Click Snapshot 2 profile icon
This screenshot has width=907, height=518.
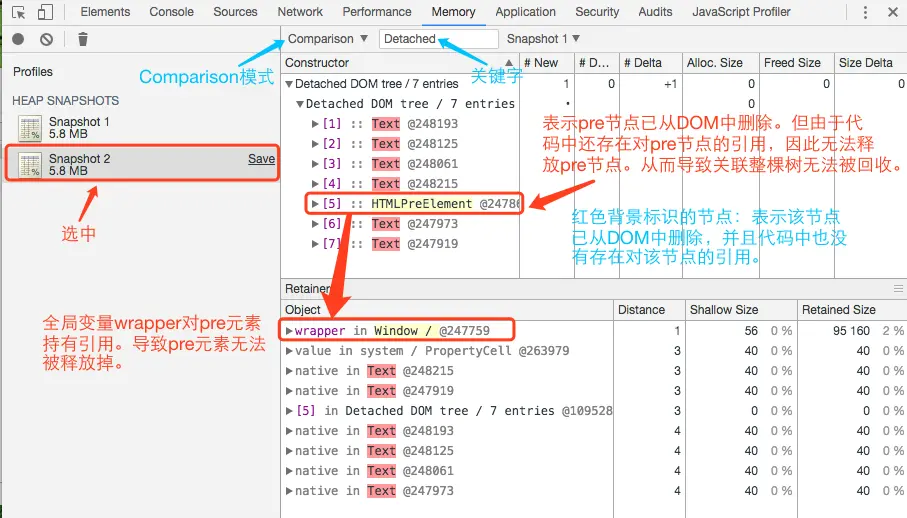pyautogui.click(x=30, y=165)
